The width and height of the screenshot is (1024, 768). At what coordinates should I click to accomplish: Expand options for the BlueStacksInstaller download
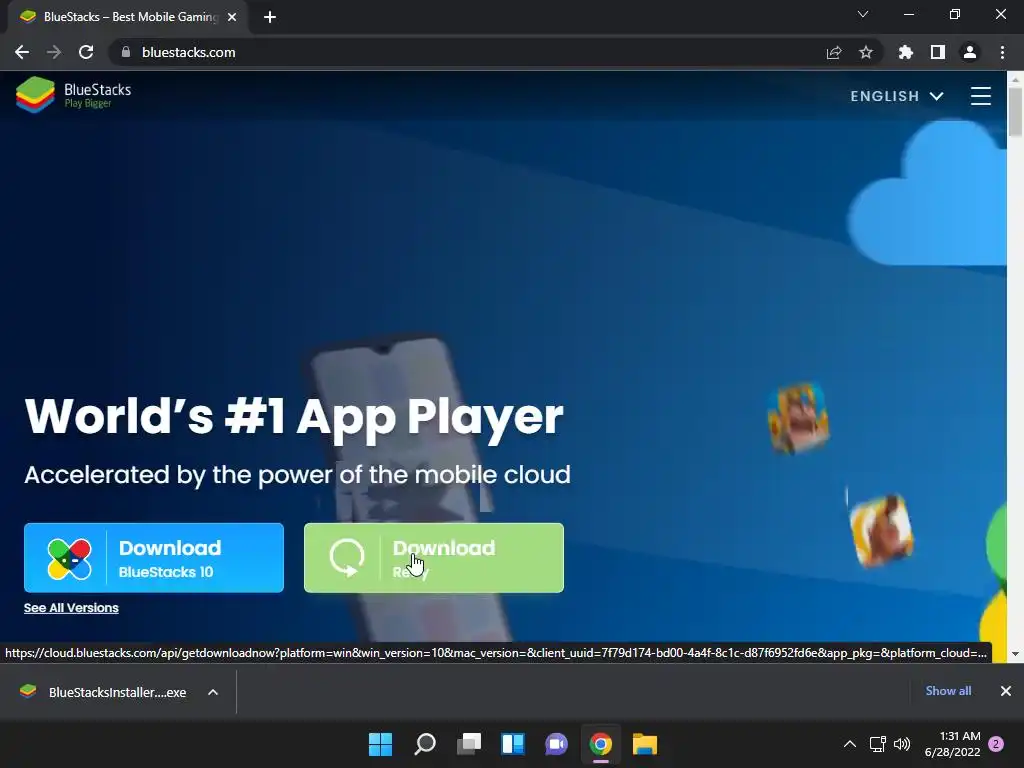[213, 692]
